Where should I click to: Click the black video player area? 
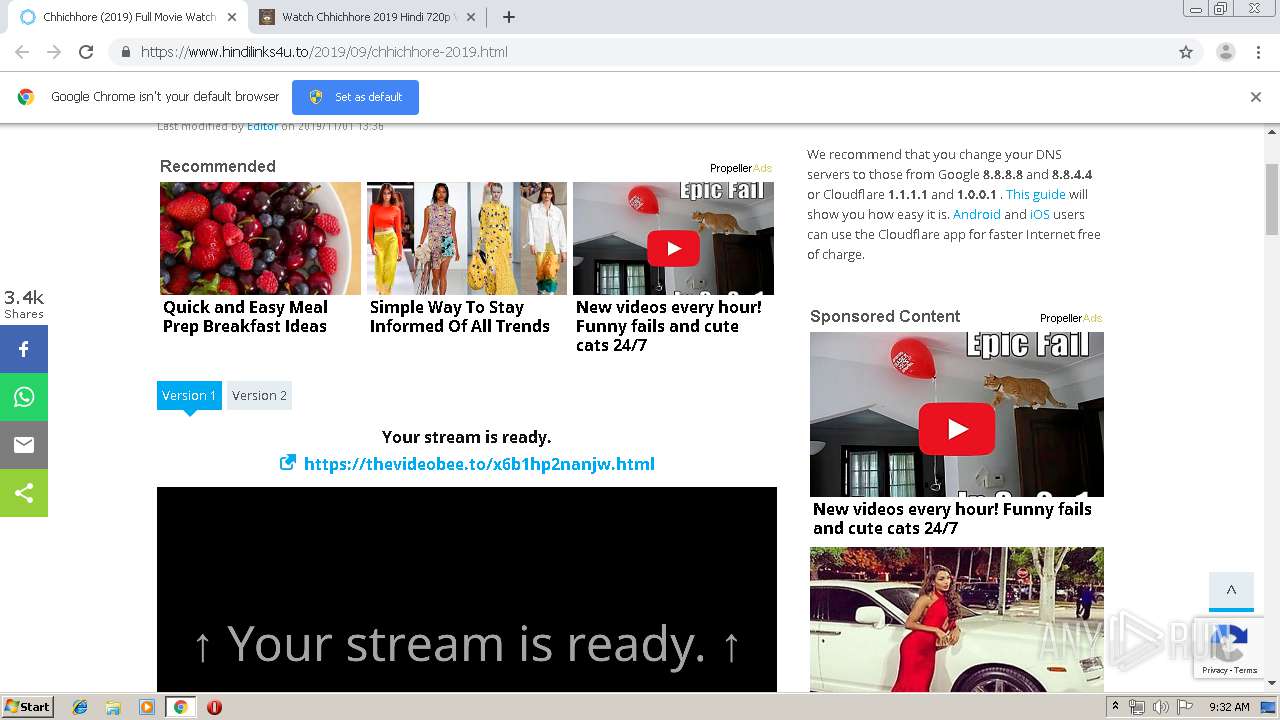(x=467, y=589)
